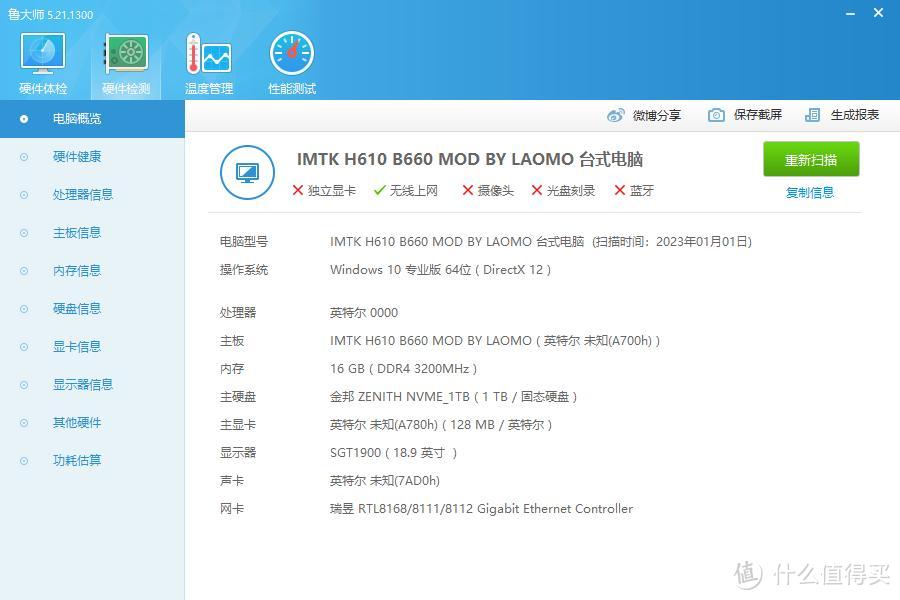Select 内存信息 from the left menu
The width and height of the screenshot is (900, 600).
click(79, 270)
